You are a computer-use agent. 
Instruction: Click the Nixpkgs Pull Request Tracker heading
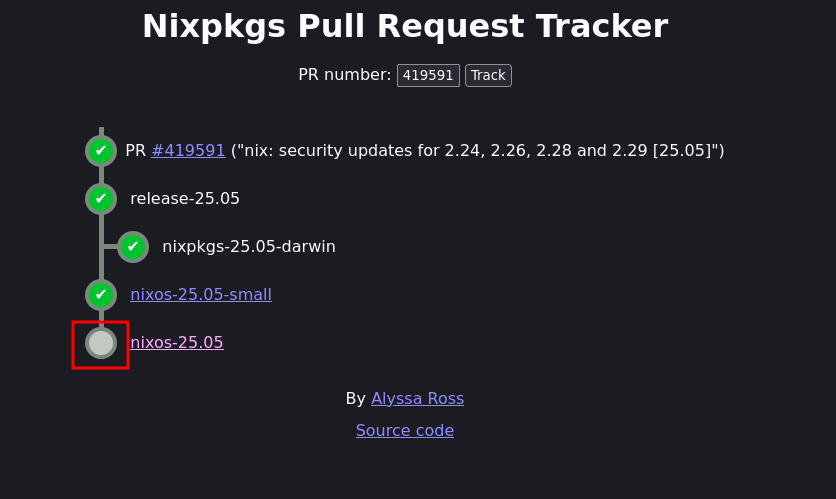point(405,26)
